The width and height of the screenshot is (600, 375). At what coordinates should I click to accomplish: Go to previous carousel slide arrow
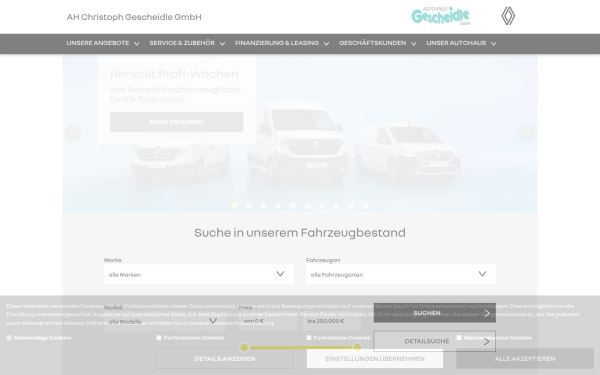(73, 133)
